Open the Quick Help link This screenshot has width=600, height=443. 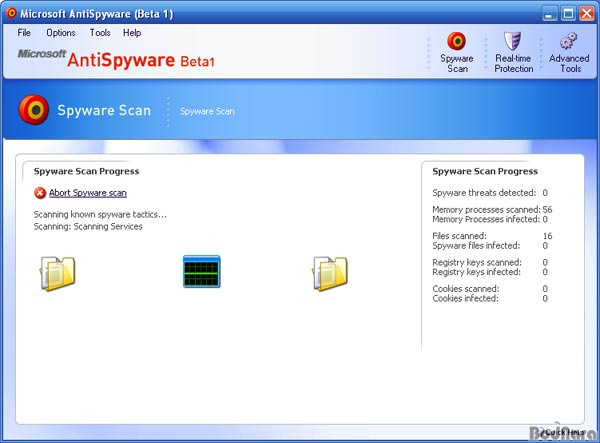563,432
